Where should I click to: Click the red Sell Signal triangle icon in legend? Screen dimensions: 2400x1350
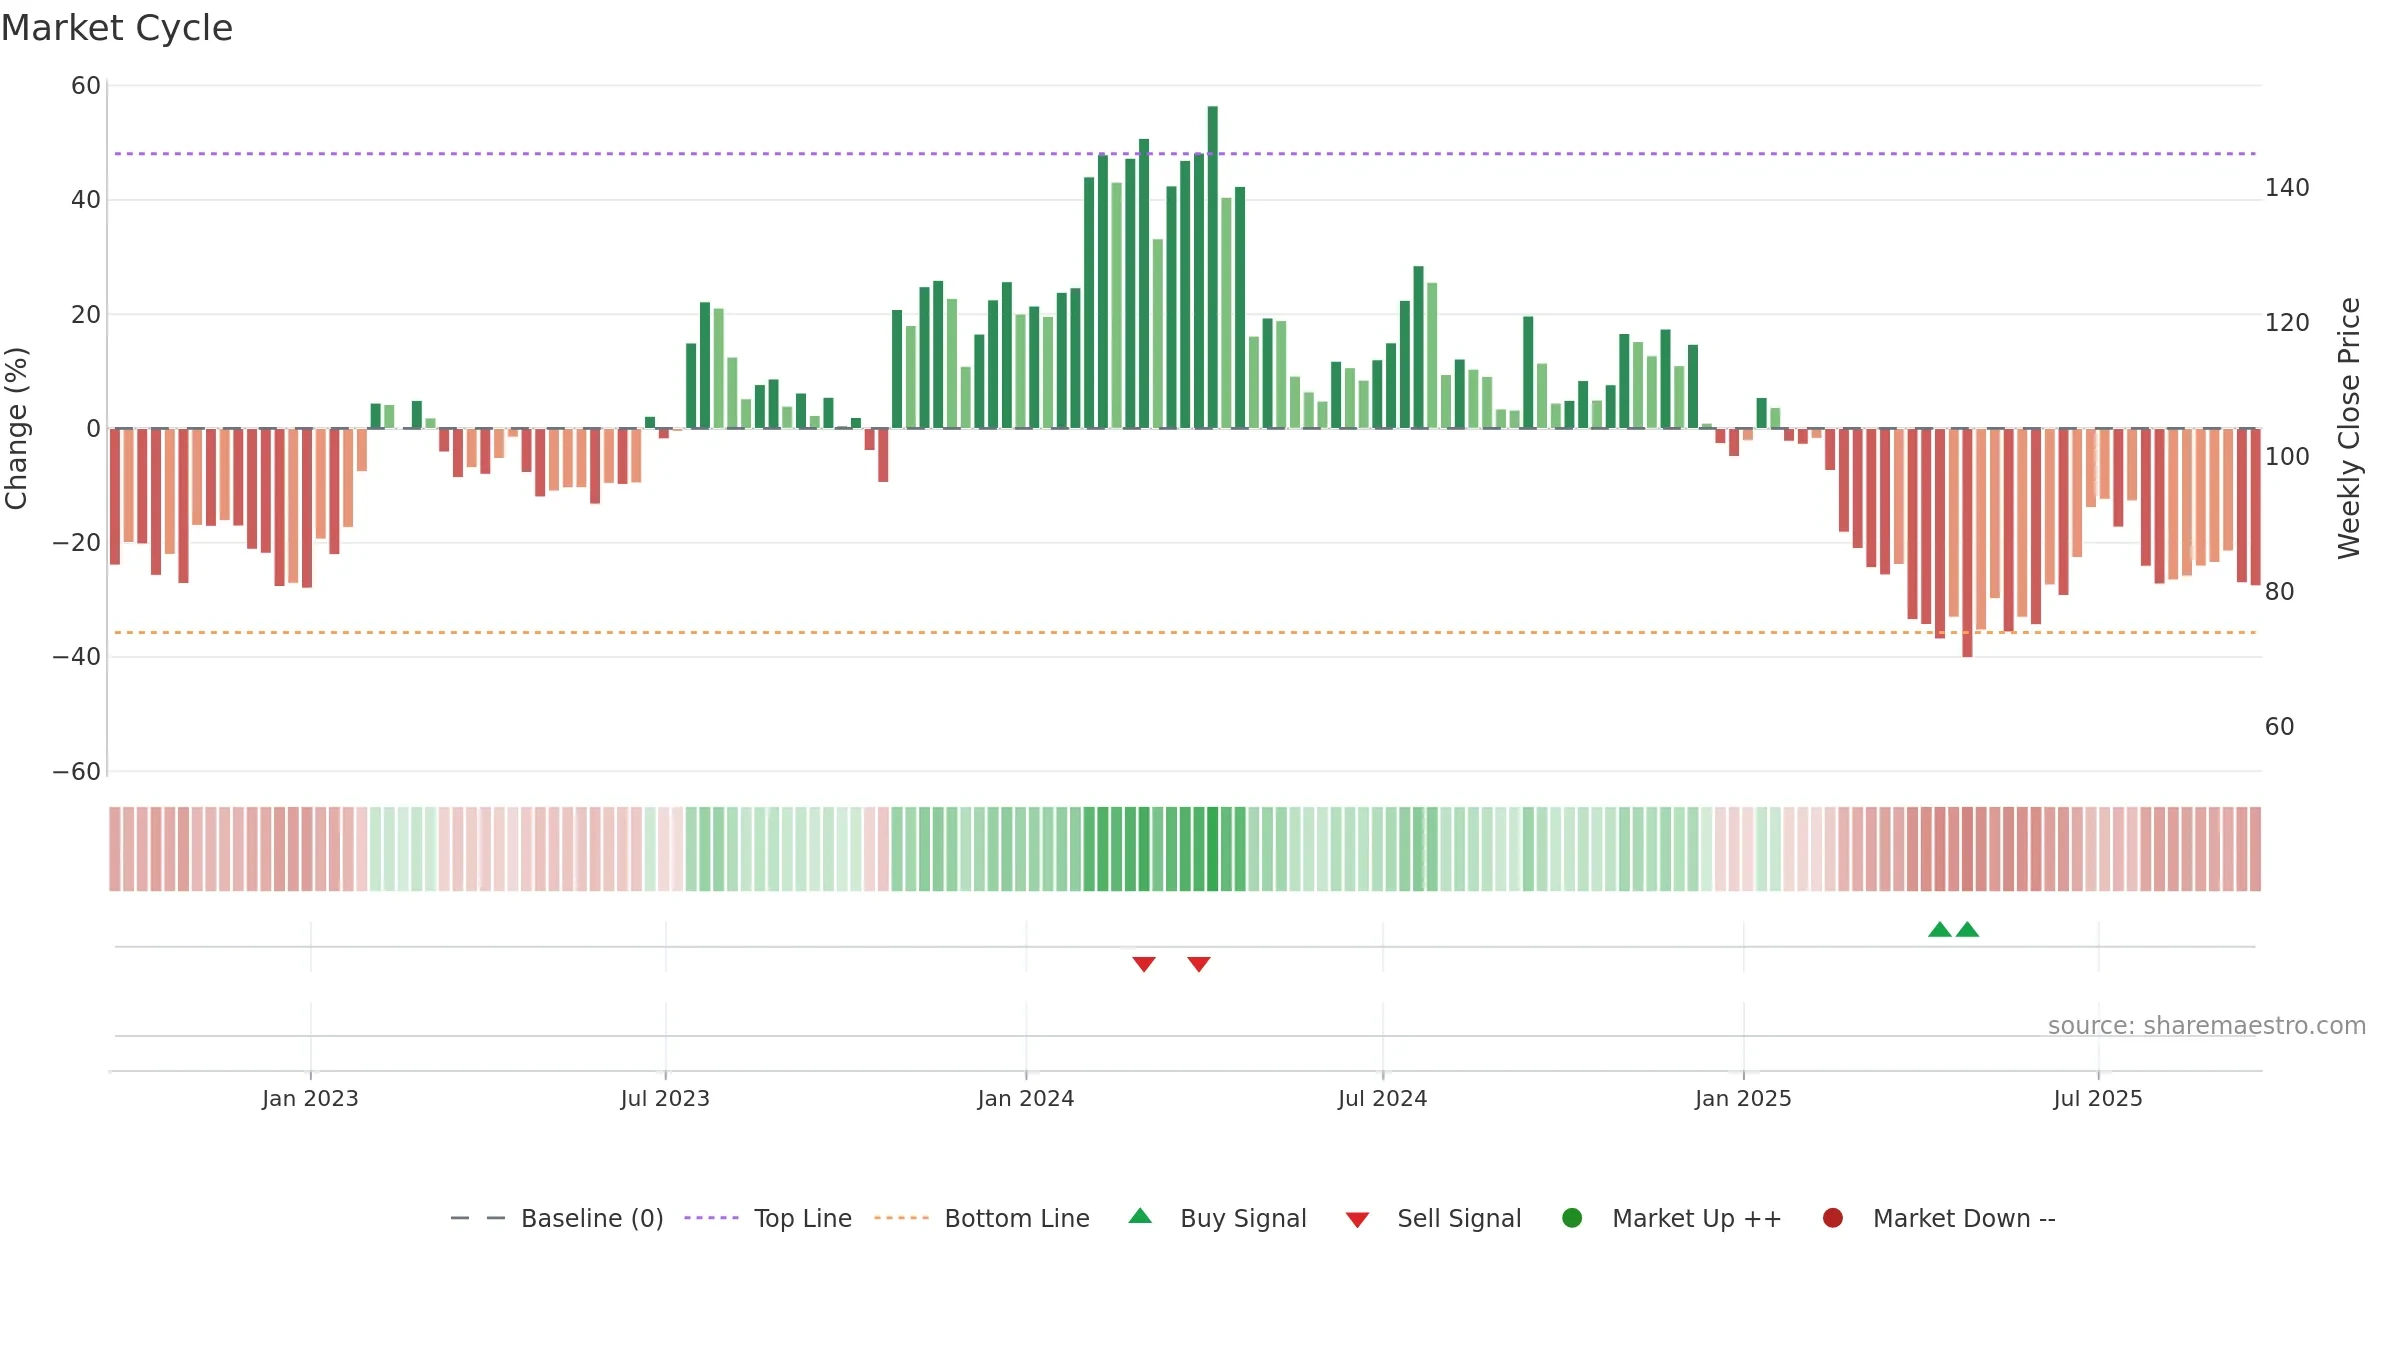pyautogui.click(x=1357, y=1220)
